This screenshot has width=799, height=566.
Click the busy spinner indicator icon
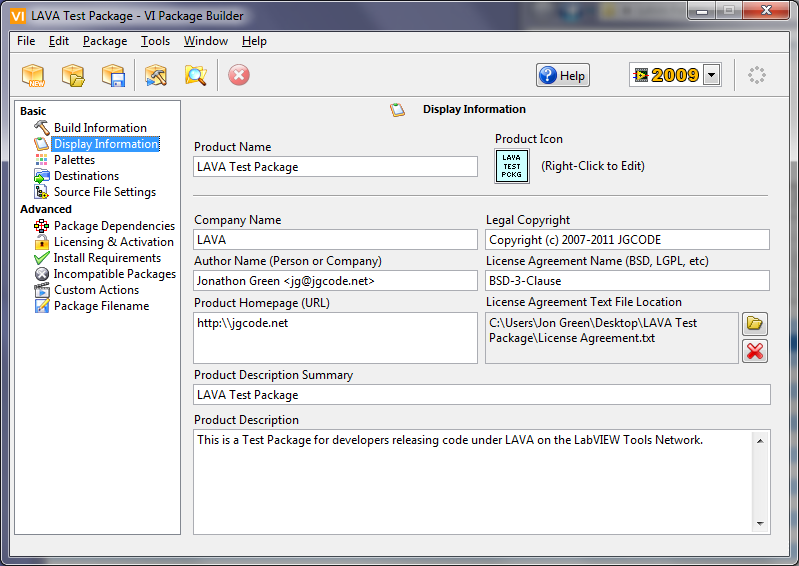[x=757, y=75]
